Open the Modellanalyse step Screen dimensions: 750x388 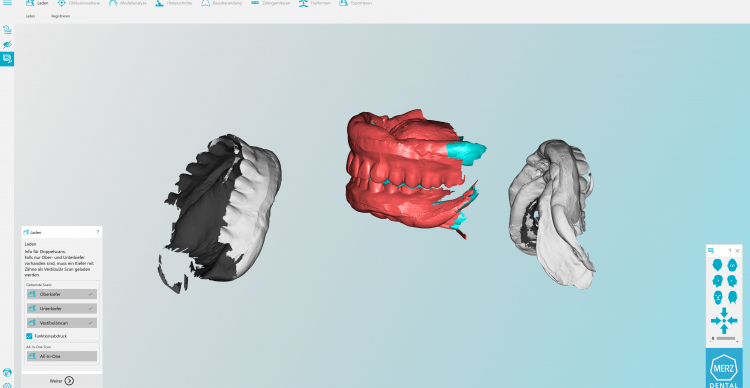click(x=128, y=3)
